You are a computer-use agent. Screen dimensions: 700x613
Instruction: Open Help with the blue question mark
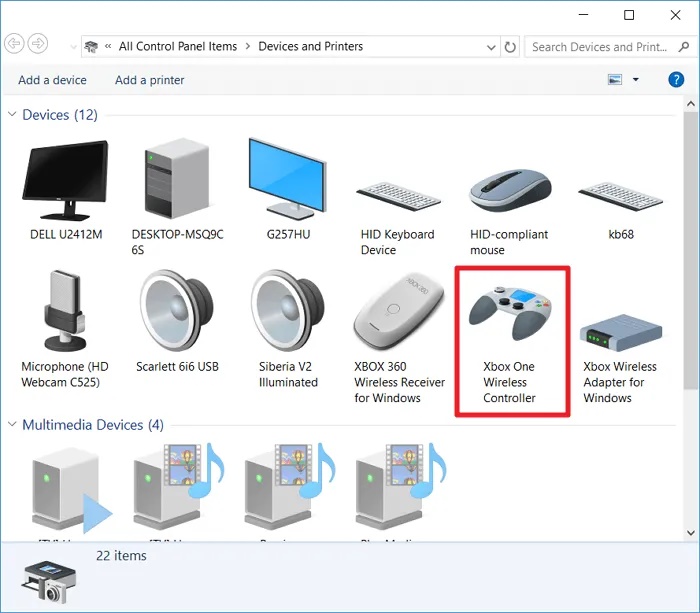(x=676, y=79)
